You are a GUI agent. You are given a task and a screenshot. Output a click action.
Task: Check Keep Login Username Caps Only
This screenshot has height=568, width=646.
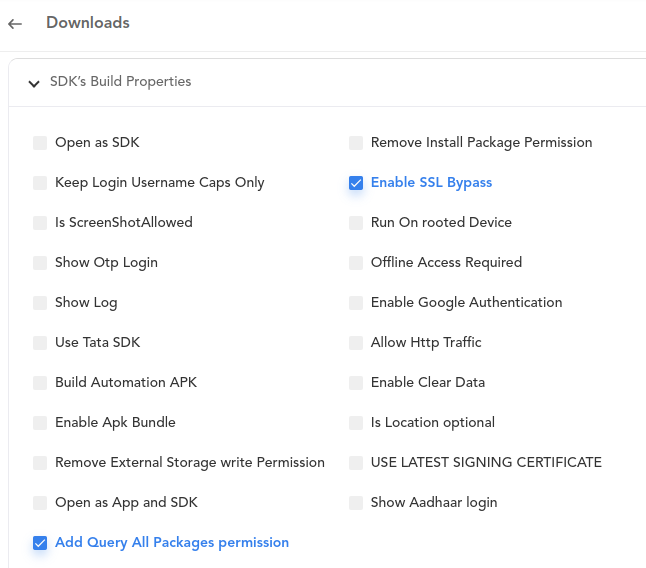click(40, 183)
